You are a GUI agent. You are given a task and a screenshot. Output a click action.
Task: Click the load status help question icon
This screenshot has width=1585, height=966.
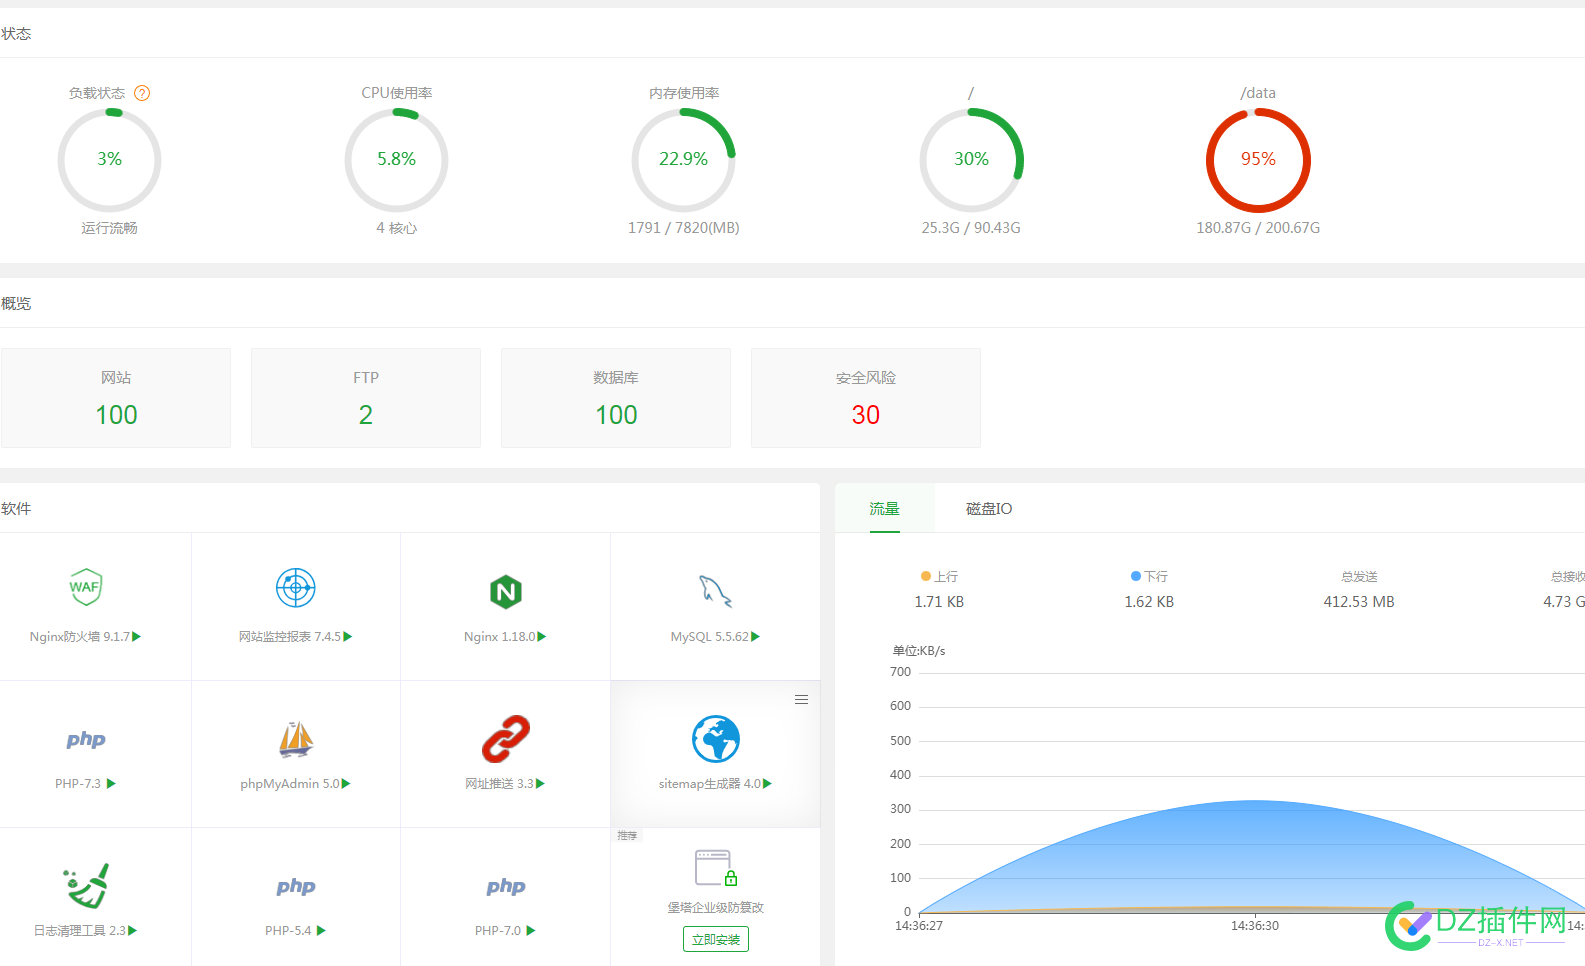142,93
